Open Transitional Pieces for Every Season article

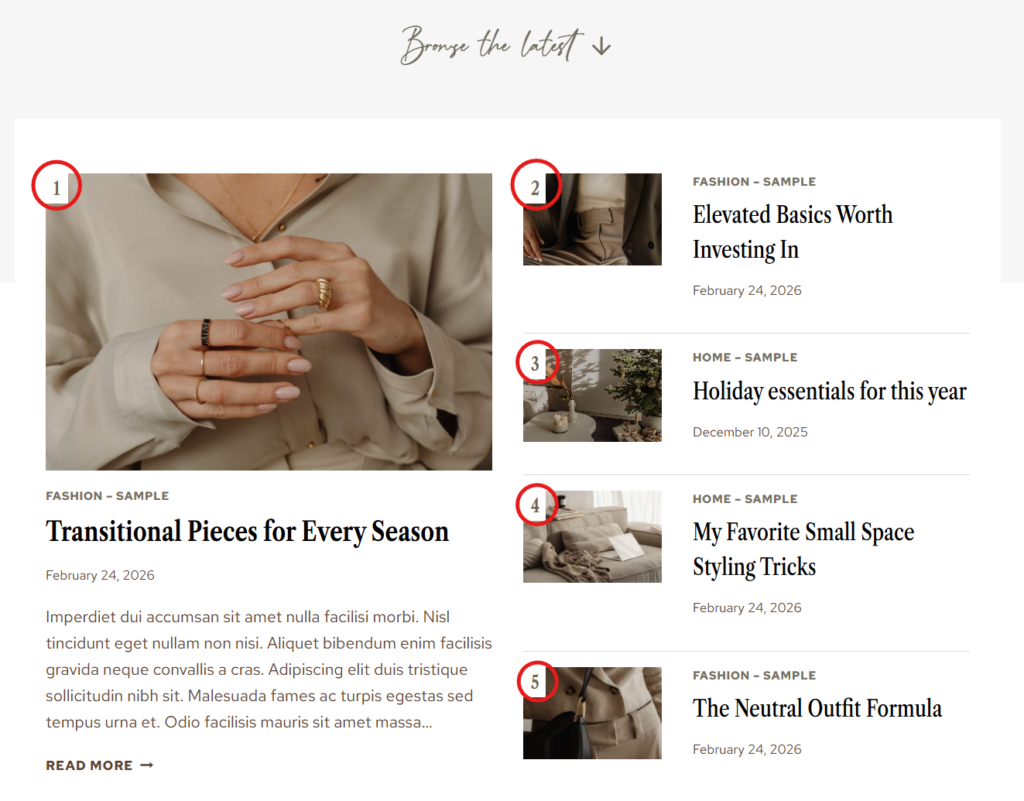247,531
